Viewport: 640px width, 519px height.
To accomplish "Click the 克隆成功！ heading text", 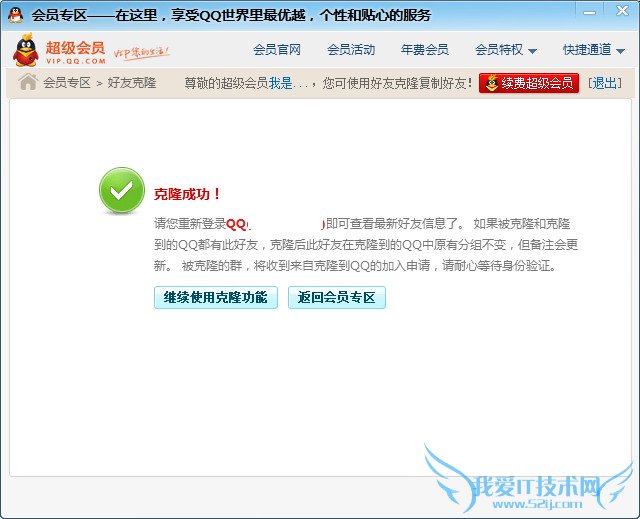I will (x=187, y=194).
